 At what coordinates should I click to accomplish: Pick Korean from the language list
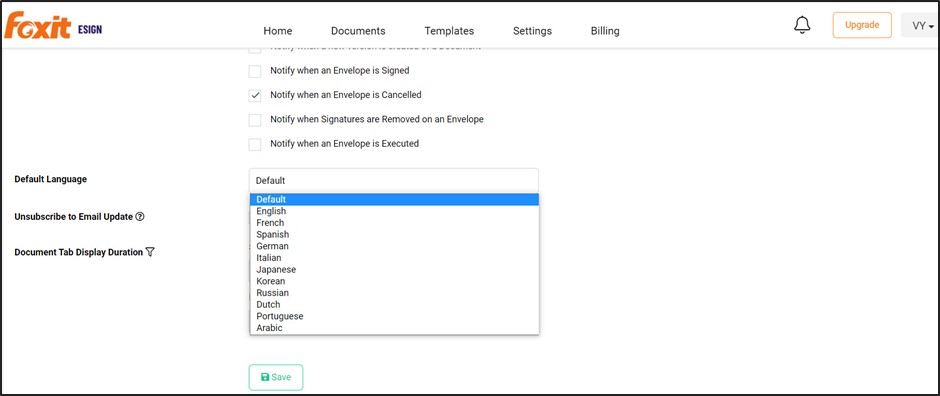[x=394, y=282]
